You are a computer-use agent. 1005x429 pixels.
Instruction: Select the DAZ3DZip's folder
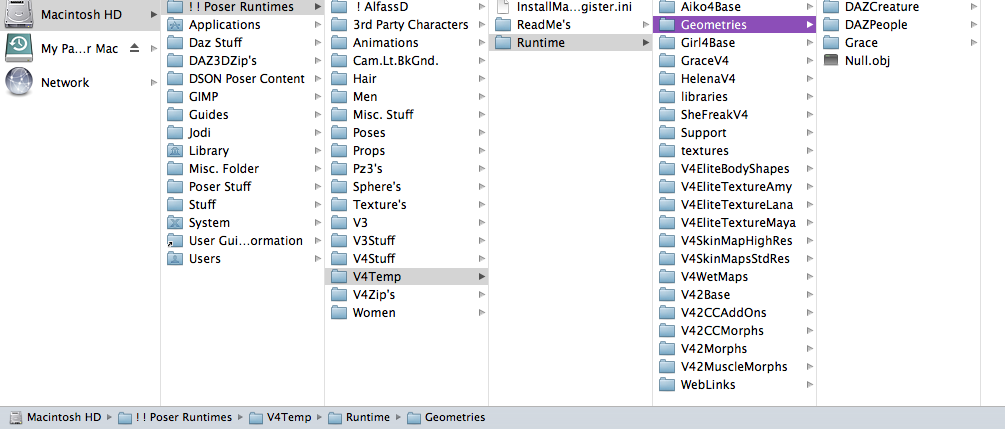click(x=243, y=61)
